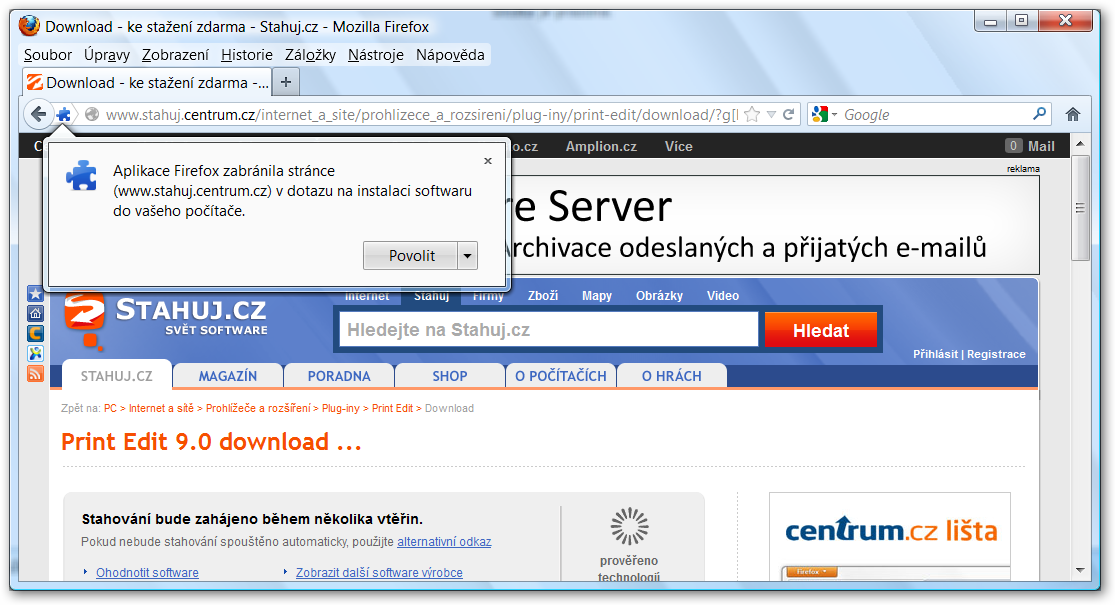Bookmark page with the star icon
The width and height of the screenshot is (1115, 605).
pos(752,114)
